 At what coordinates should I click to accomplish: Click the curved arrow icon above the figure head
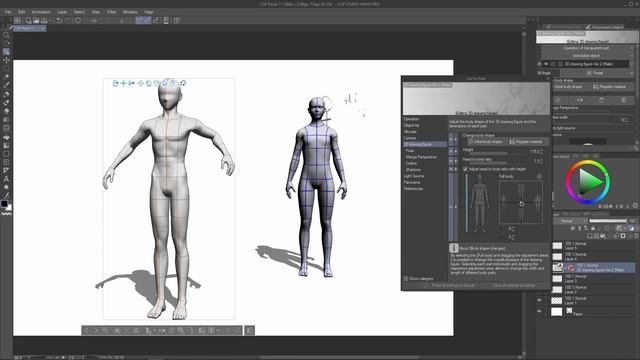[183, 83]
